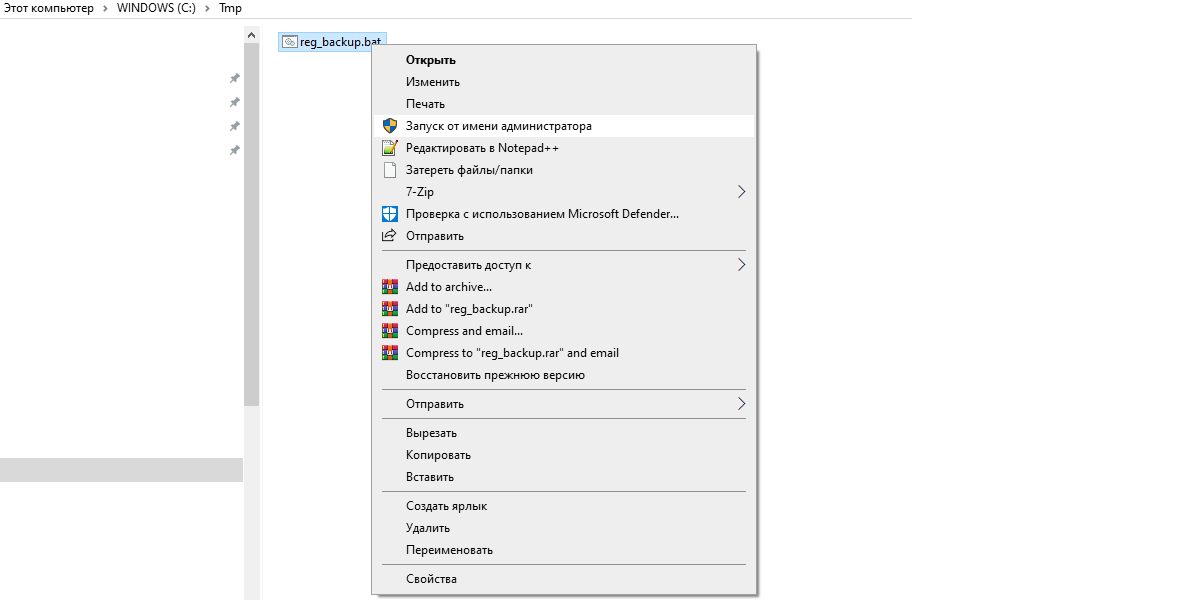The image size is (1200, 600).
Task: Select Изменить in the context menu
Action: 432,82
